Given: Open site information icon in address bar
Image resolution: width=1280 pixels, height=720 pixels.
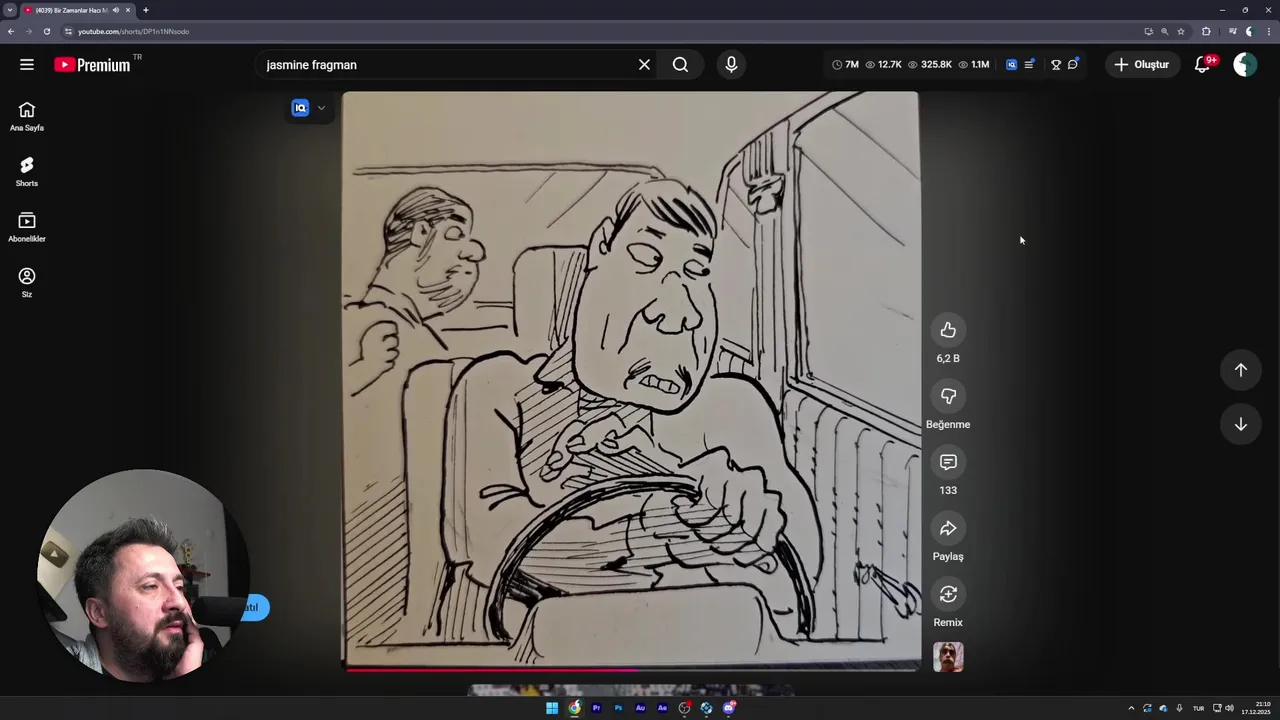Looking at the screenshot, I should (68, 31).
